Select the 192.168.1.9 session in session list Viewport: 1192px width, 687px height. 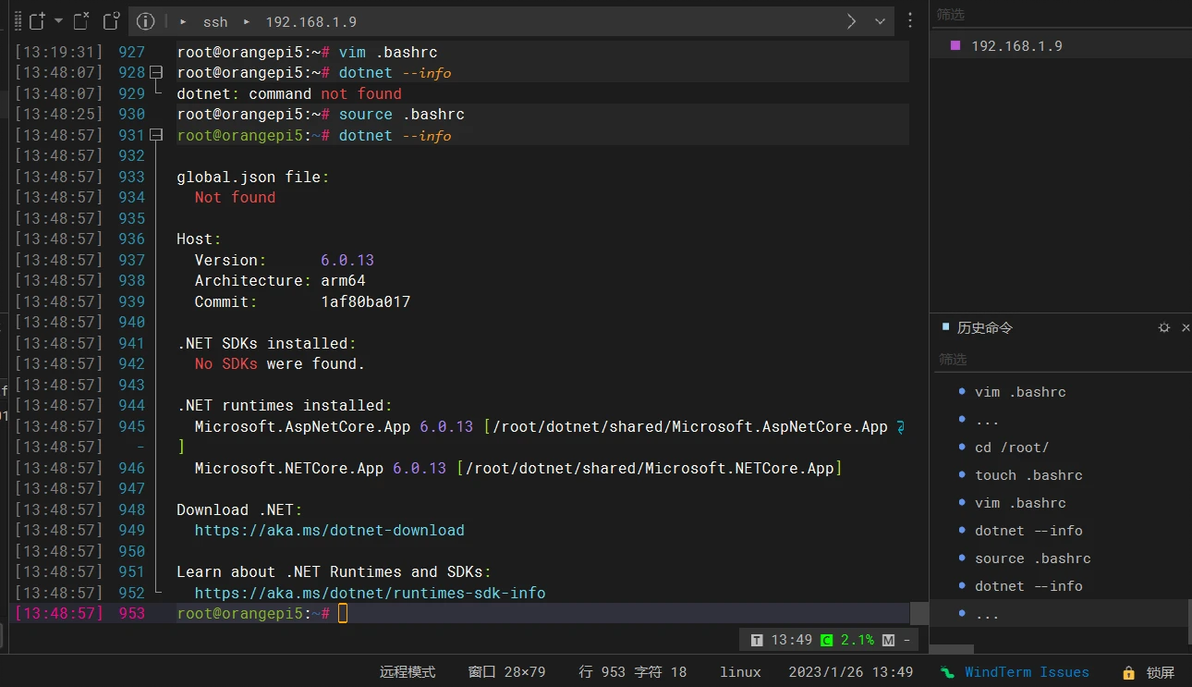point(1016,46)
